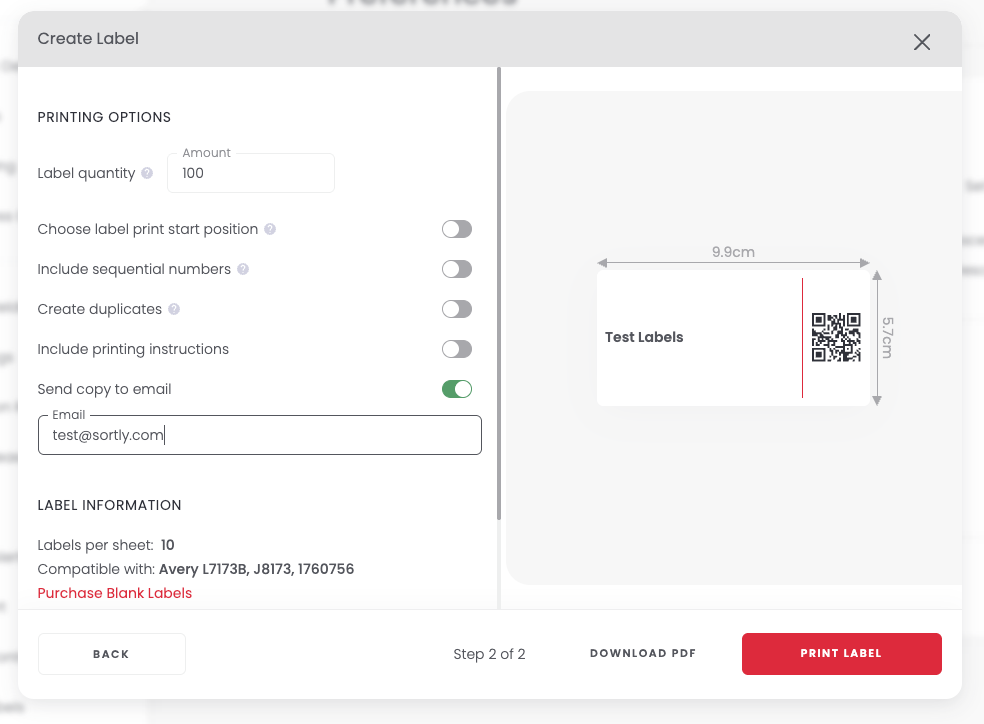Open Purchase Blank Labels link
984x724 pixels.
115,593
